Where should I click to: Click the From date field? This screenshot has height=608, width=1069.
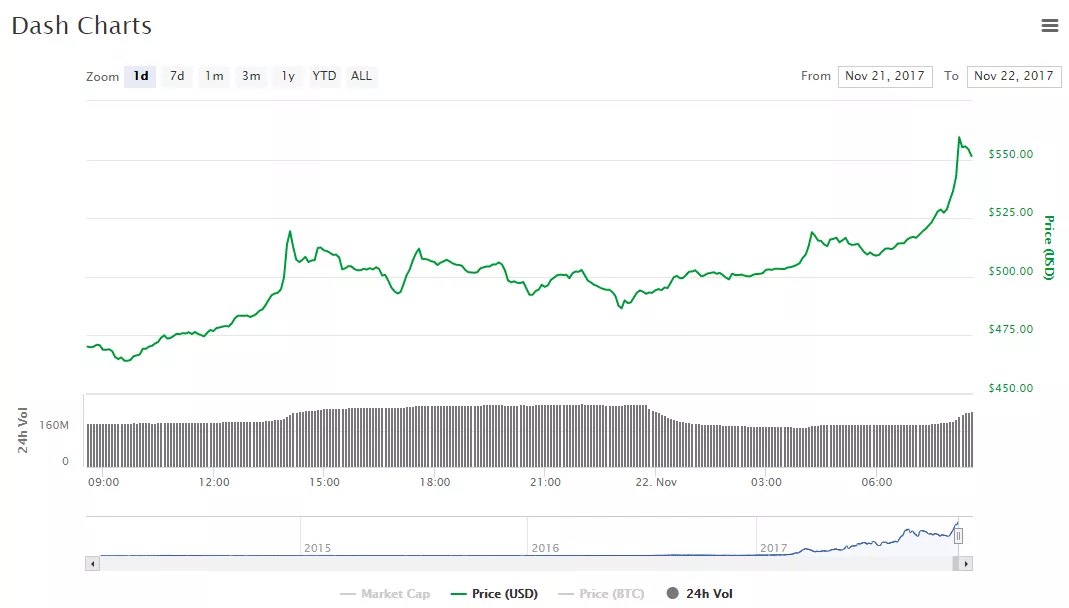pyautogui.click(x=885, y=76)
